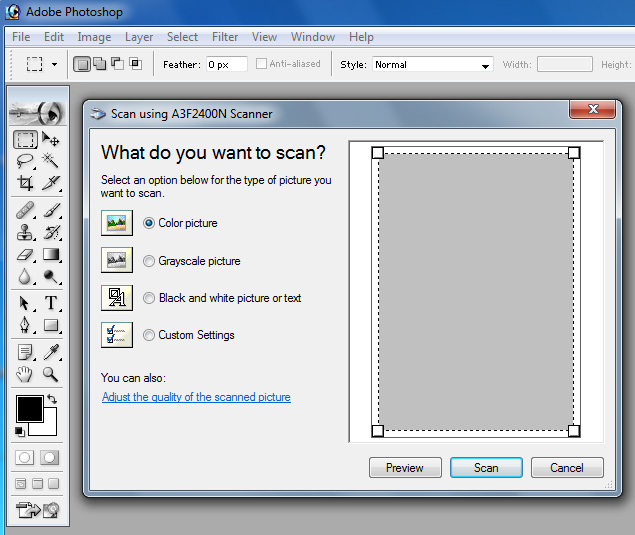The height and width of the screenshot is (535, 635).
Task: Select the Gradient tool
Action: pyautogui.click(x=51, y=255)
